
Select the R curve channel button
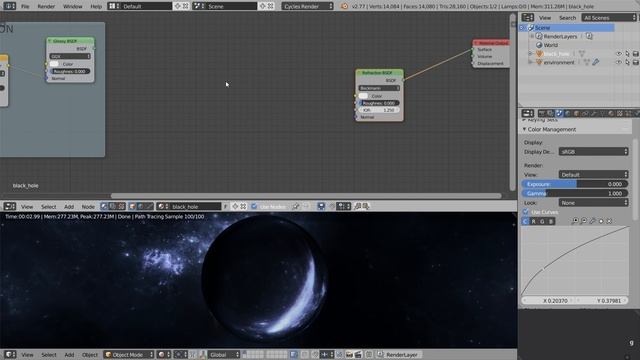(x=533, y=221)
